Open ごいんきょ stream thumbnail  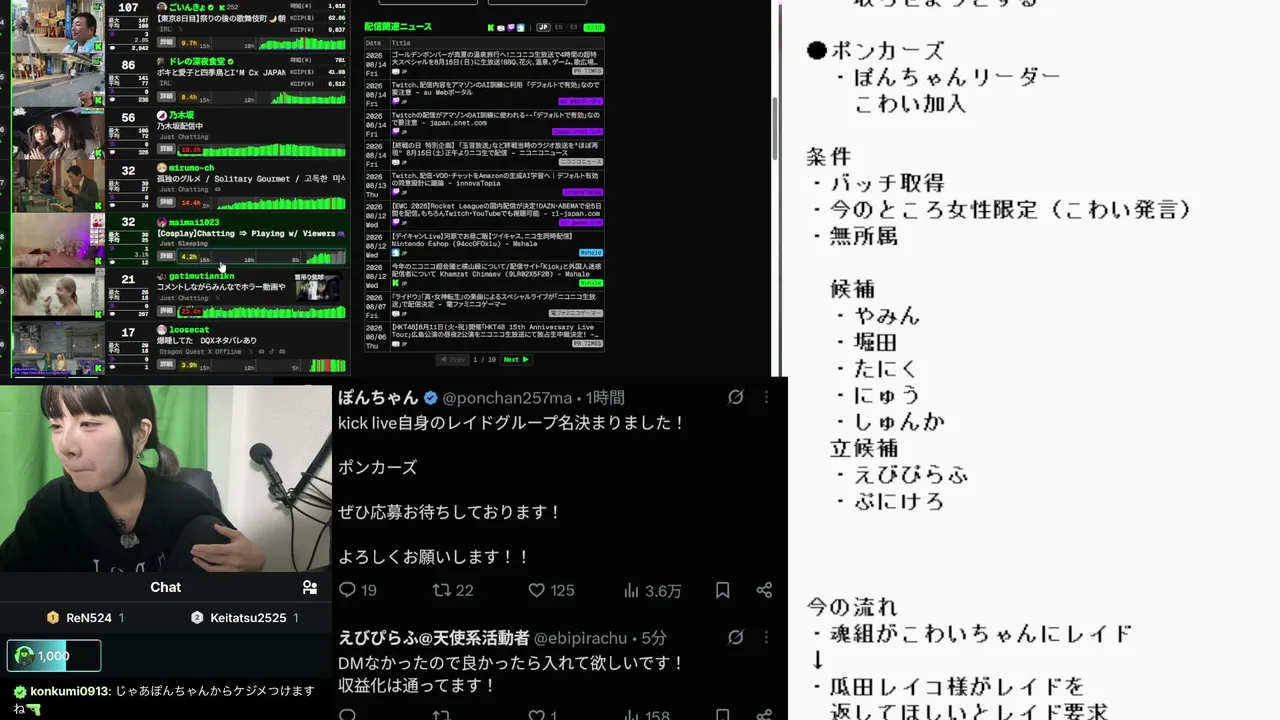pyautogui.click(x=58, y=26)
